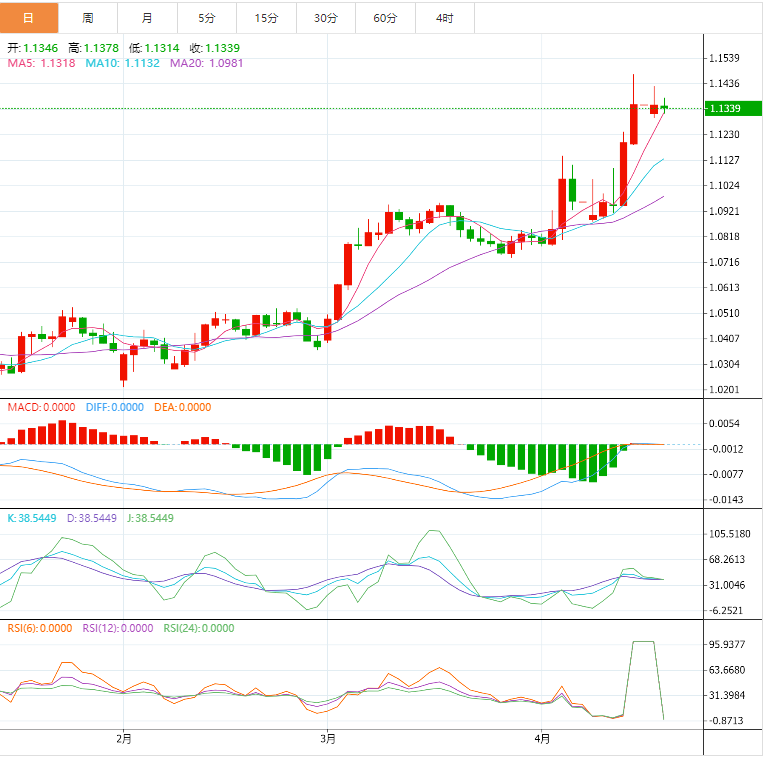Click the 2月 marker on the time axis
Image resolution: width=764 pixels, height=757 pixels.
pyautogui.click(x=124, y=739)
